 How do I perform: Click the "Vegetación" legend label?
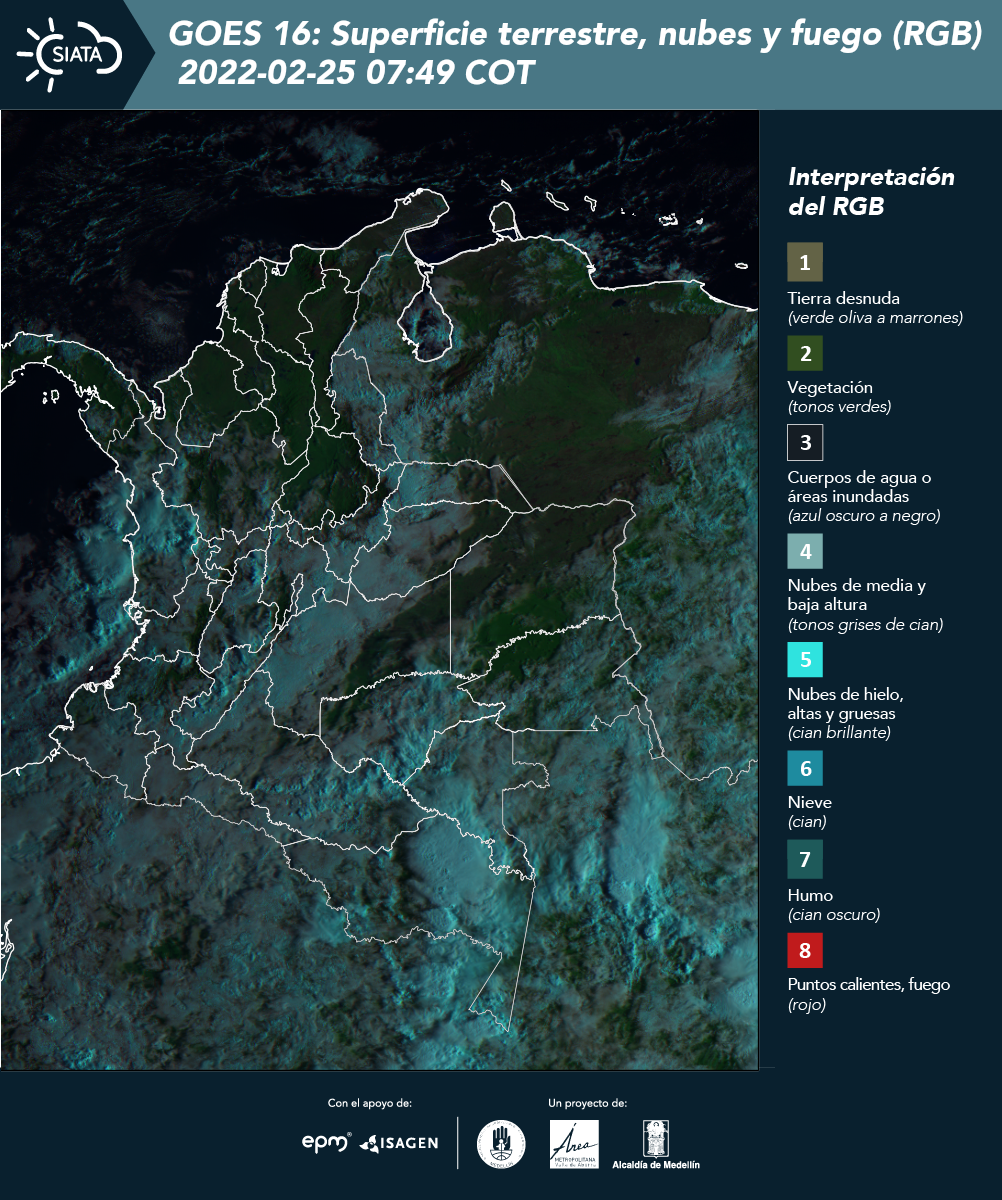(830, 388)
